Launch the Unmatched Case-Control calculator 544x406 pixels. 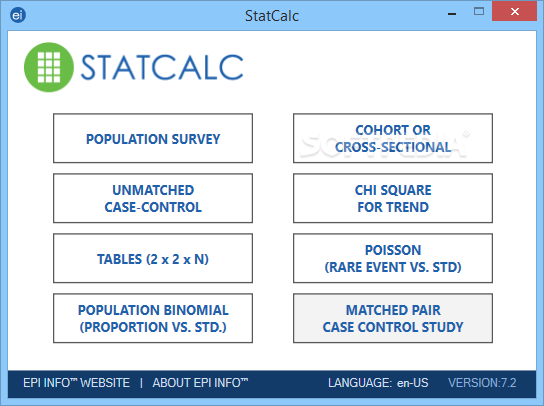[153, 198]
